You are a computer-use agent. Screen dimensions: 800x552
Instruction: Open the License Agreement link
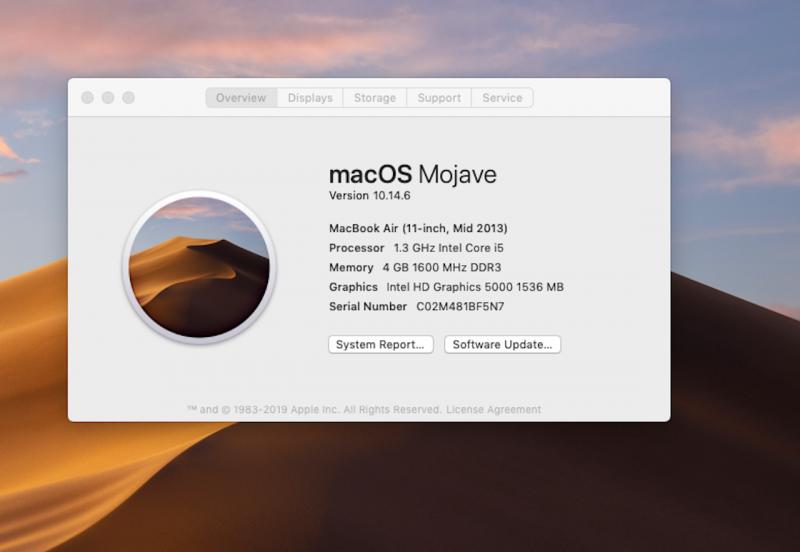[x=493, y=409]
